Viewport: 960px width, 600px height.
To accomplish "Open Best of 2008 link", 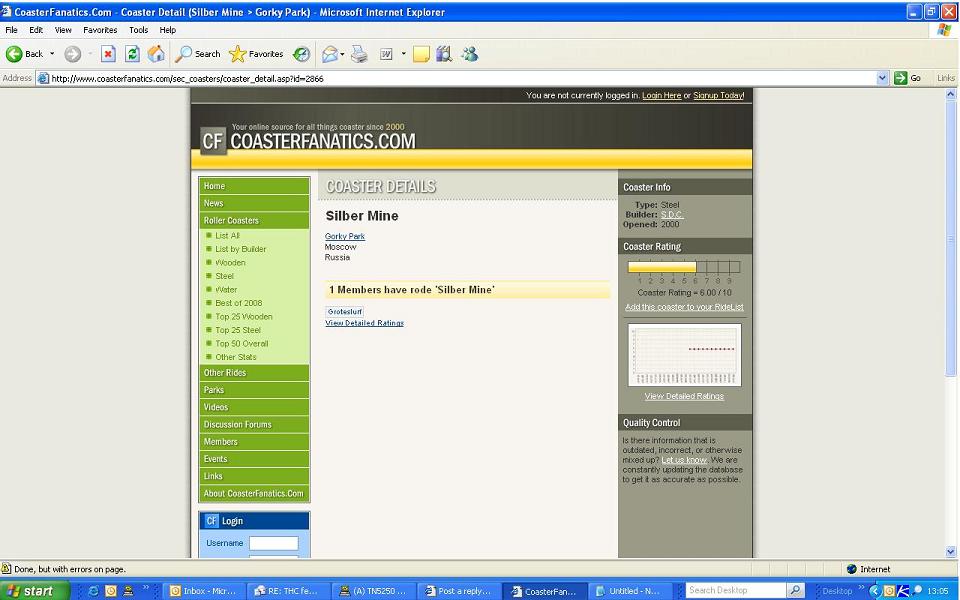I will (239, 303).
